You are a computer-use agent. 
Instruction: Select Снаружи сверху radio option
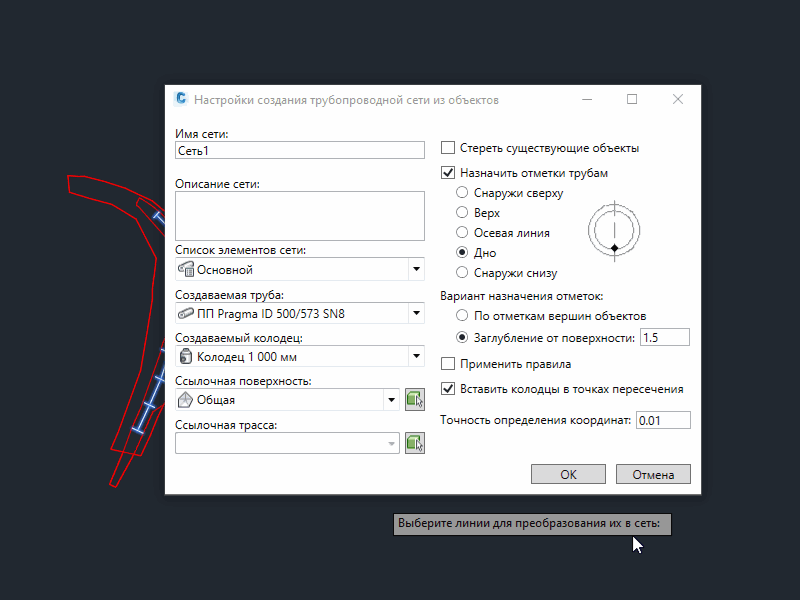coord(462,192)
